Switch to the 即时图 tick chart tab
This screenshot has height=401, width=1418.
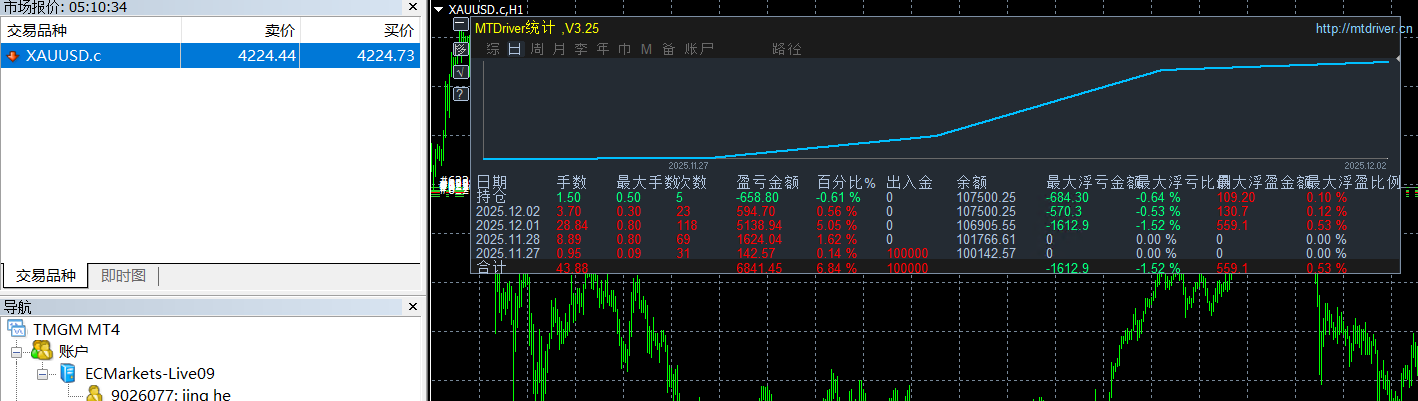123,276
